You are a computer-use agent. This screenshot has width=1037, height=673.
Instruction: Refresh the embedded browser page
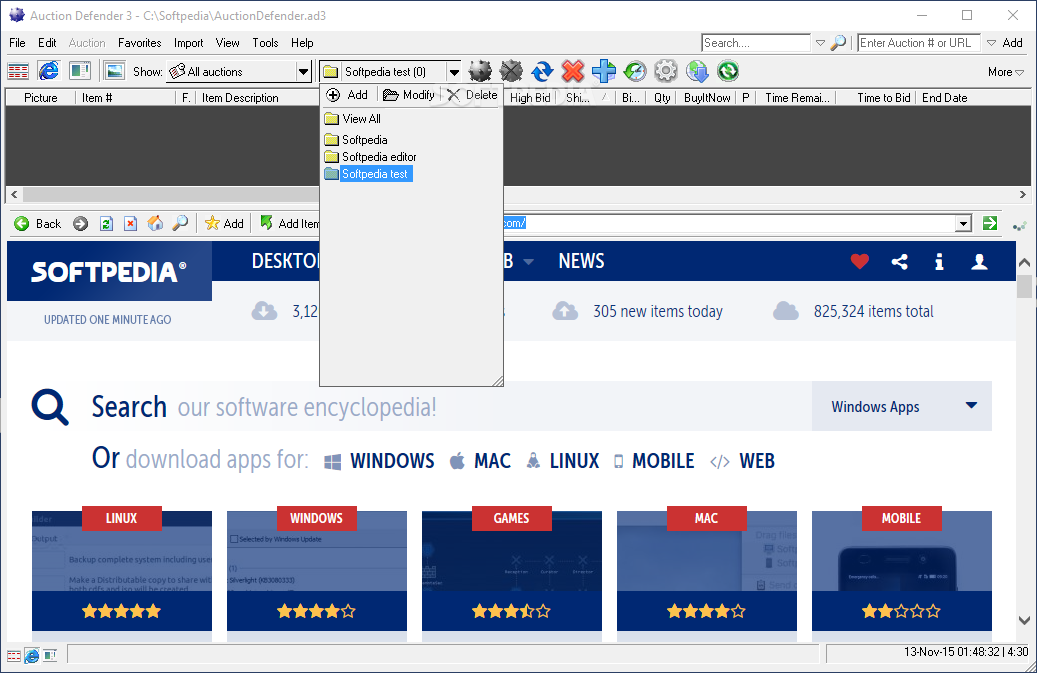pos(106,223)
